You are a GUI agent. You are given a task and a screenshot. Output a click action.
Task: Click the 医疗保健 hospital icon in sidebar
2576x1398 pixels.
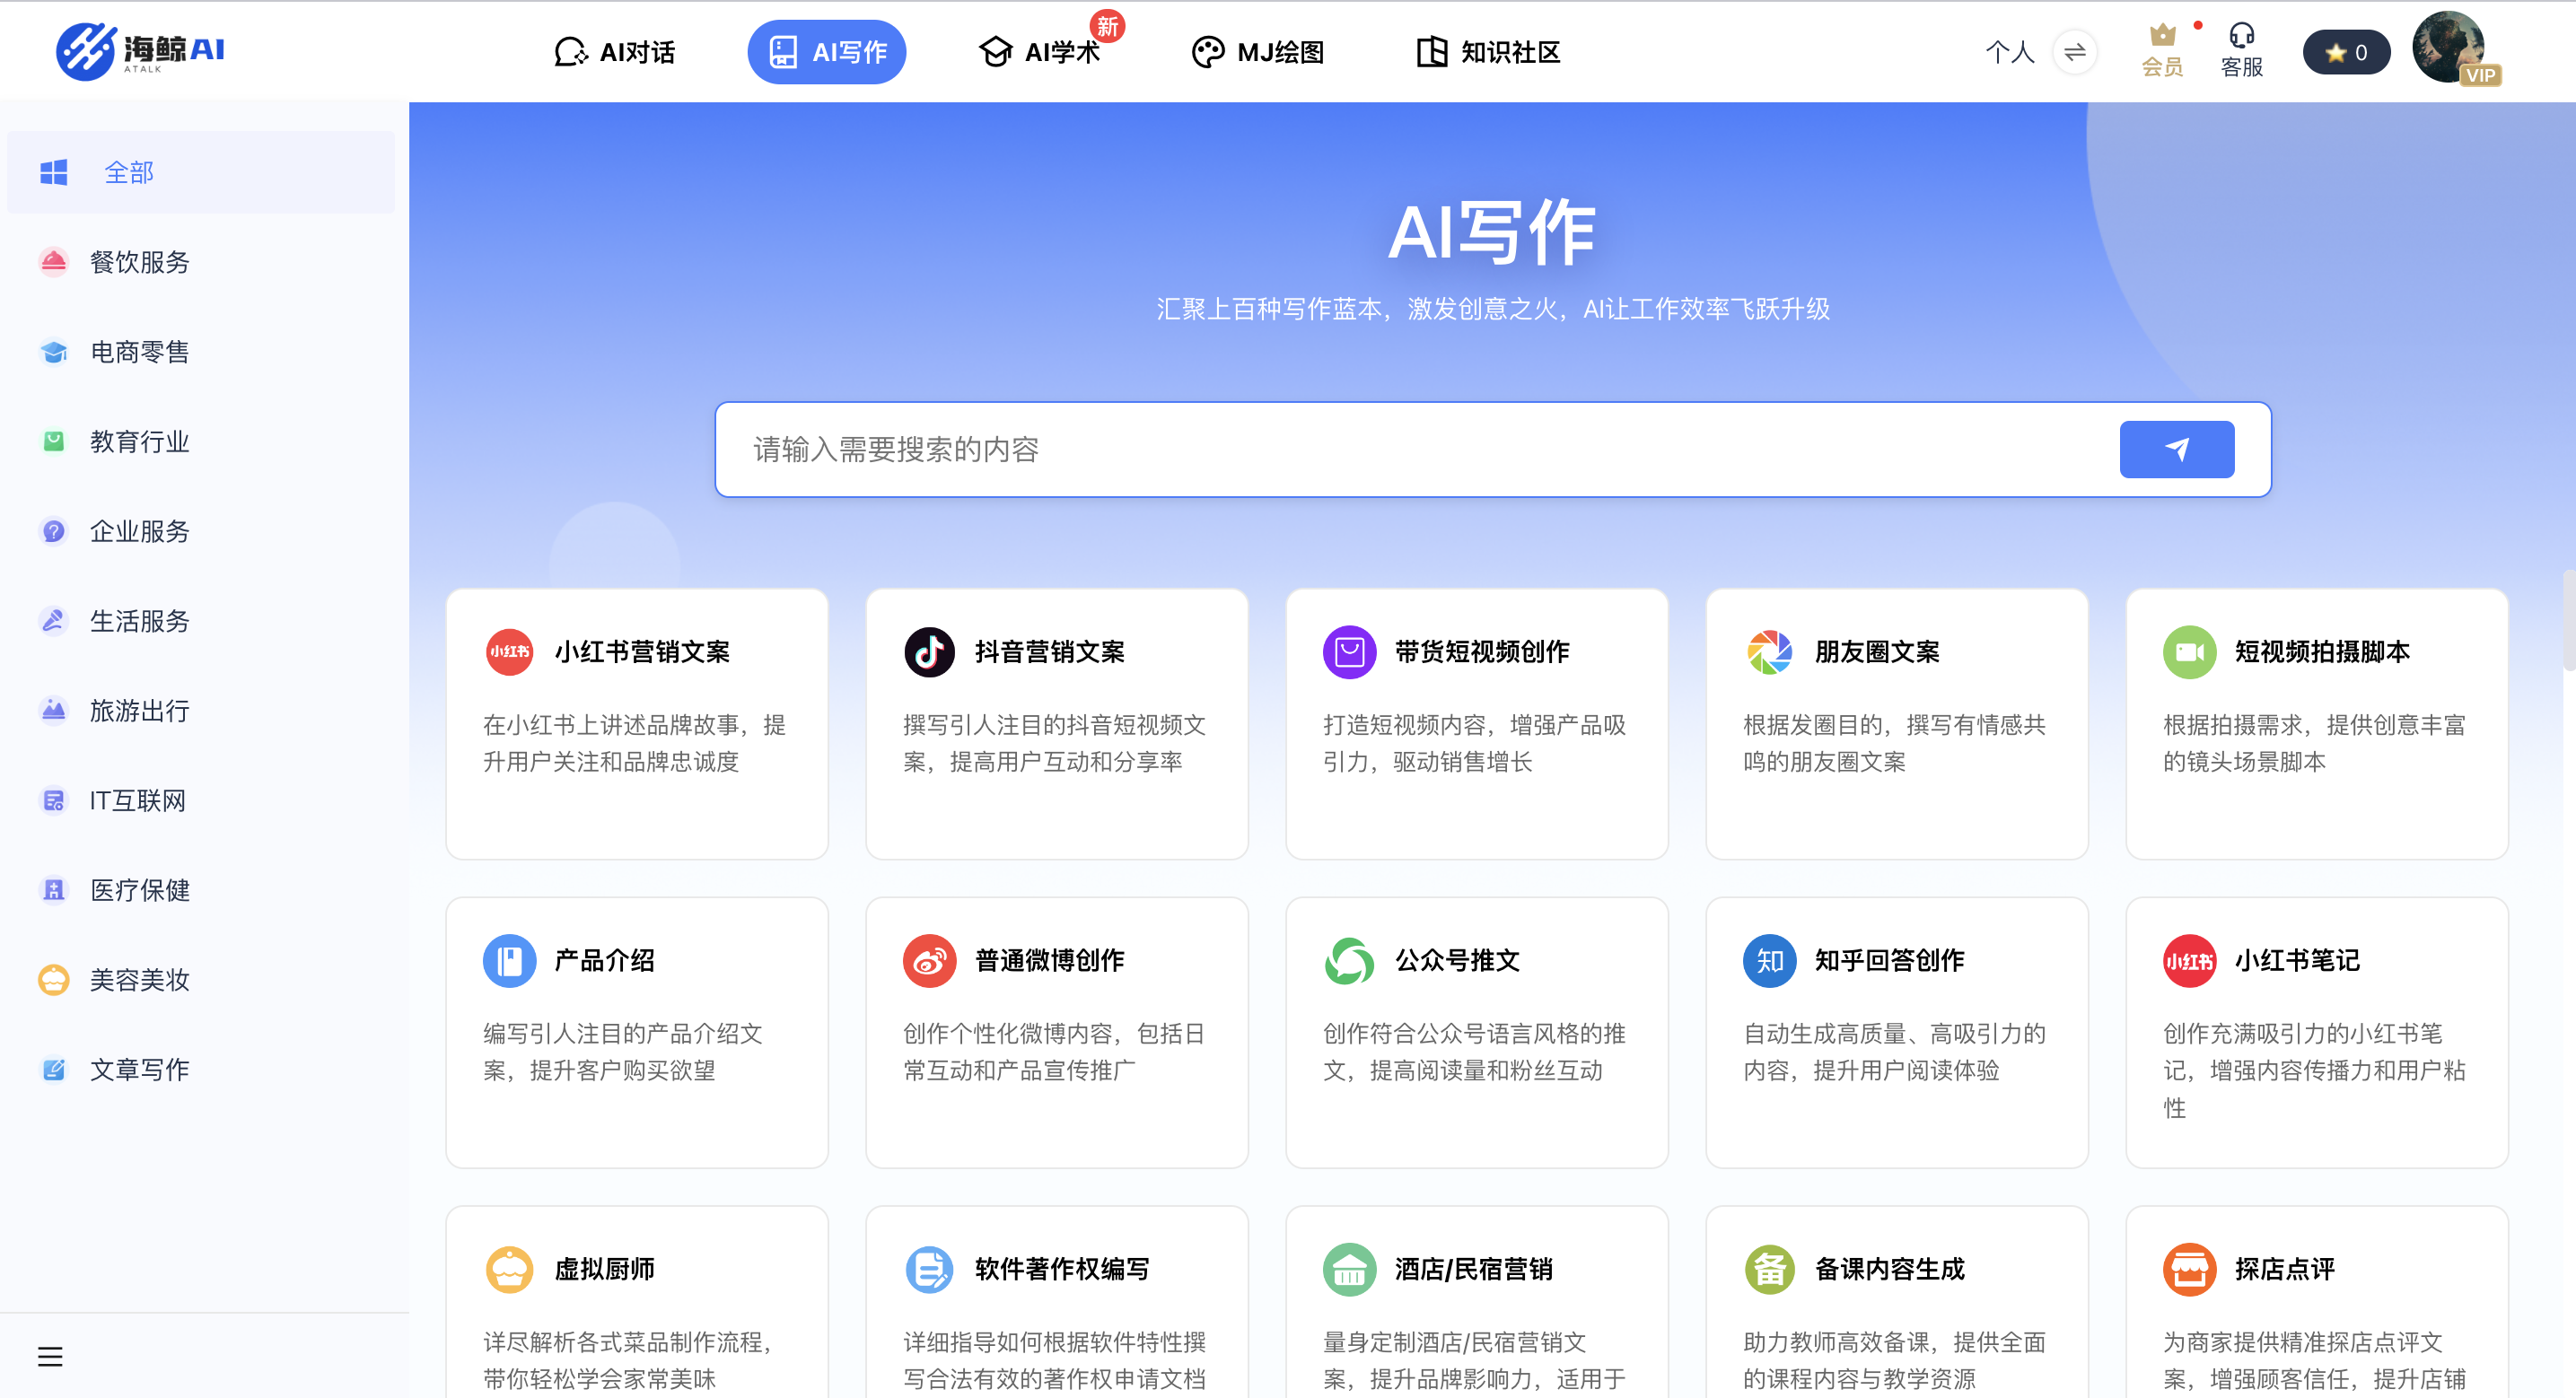point(53,890)
